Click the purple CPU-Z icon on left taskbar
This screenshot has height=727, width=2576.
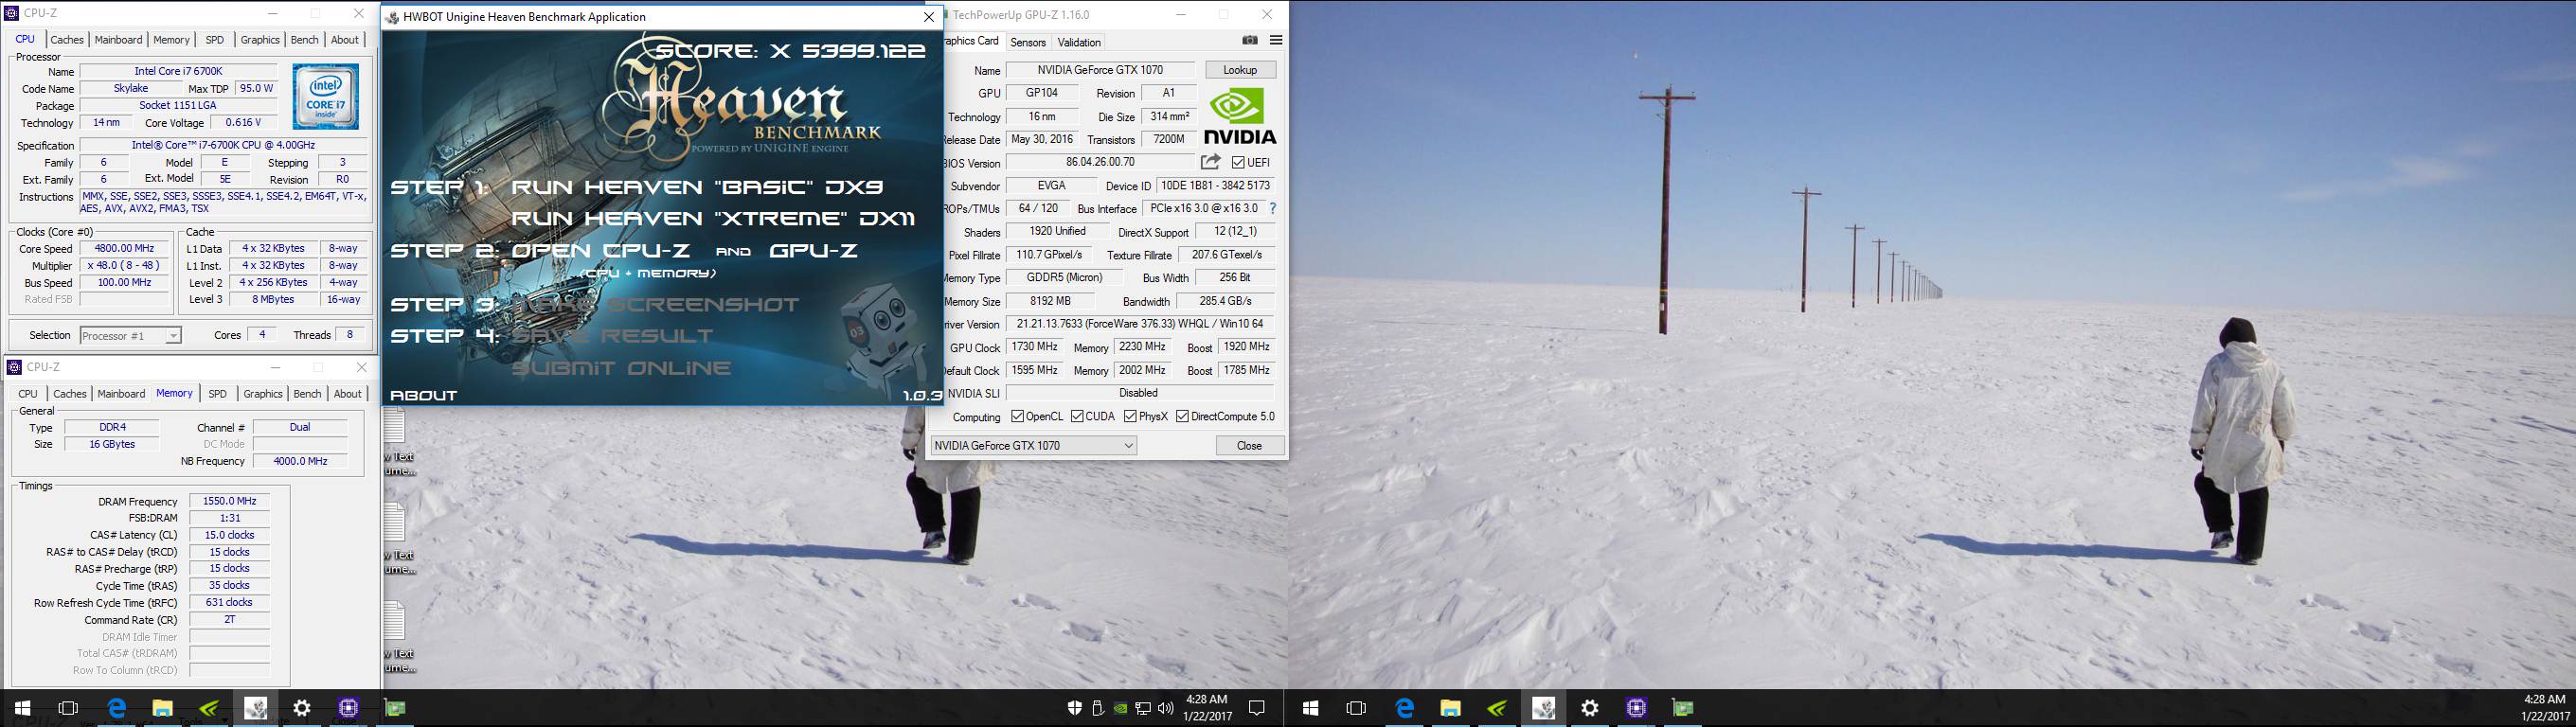click(348, 708)
